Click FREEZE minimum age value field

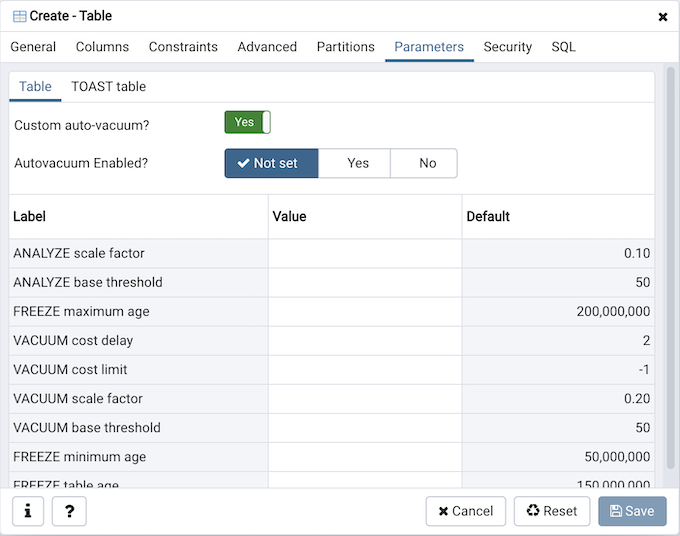coord(365,457)
